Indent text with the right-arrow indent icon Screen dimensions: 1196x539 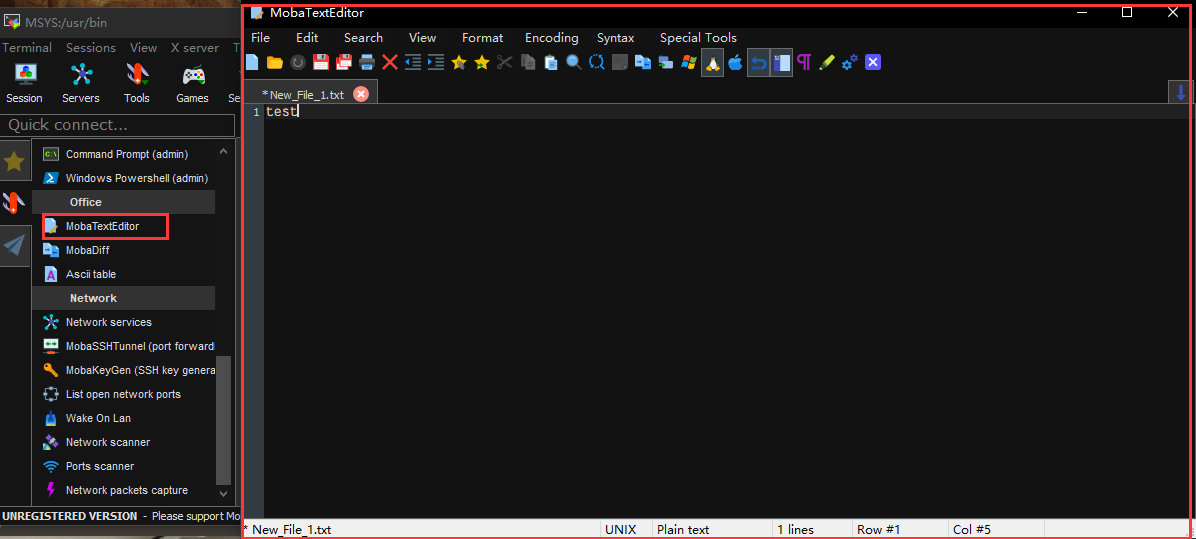436,63
